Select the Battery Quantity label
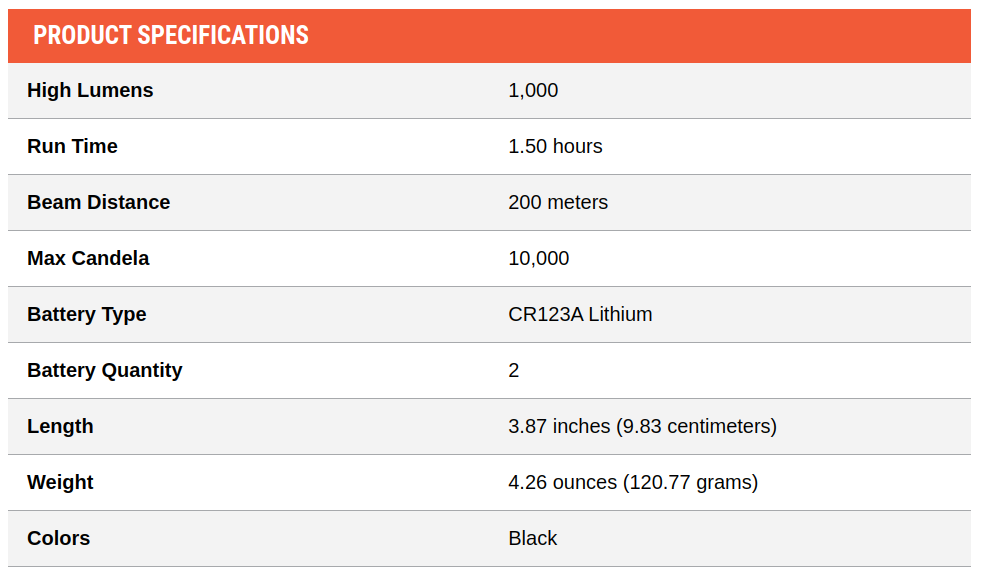The image size is (982, 575). [105, 370]
